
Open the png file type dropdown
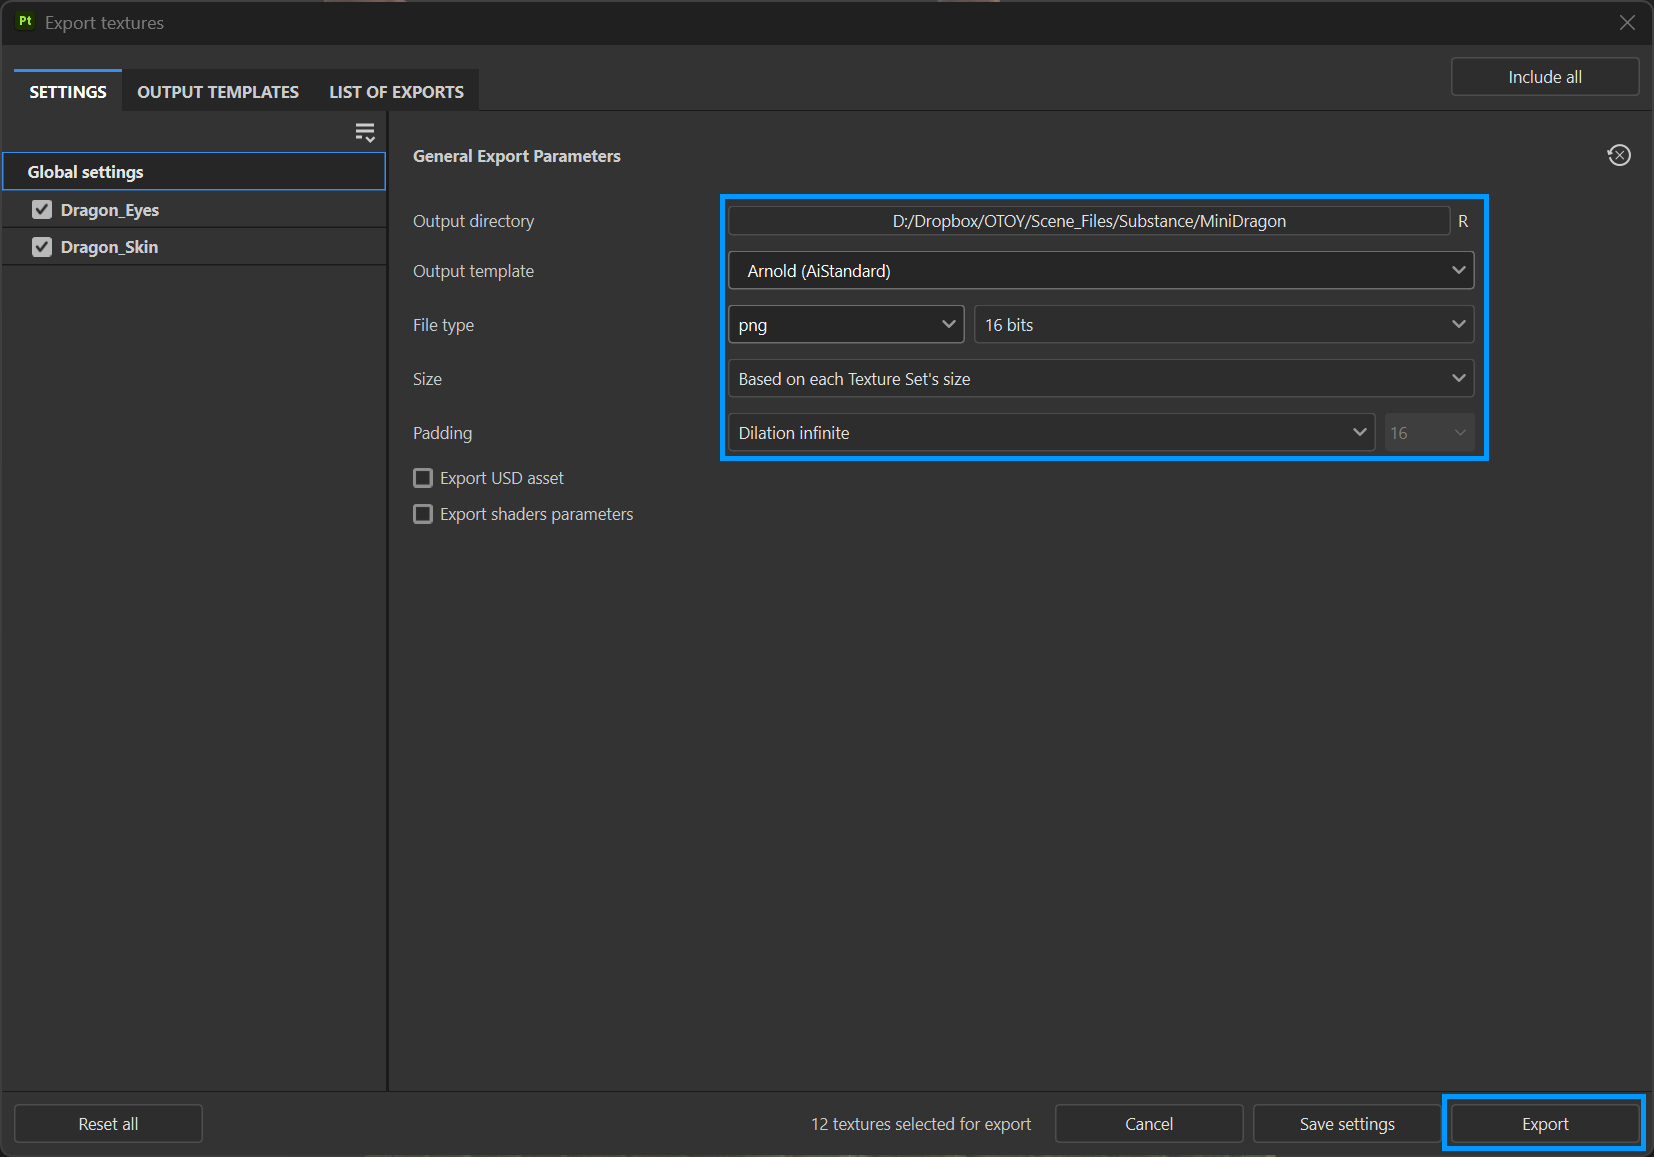point(845,325)
